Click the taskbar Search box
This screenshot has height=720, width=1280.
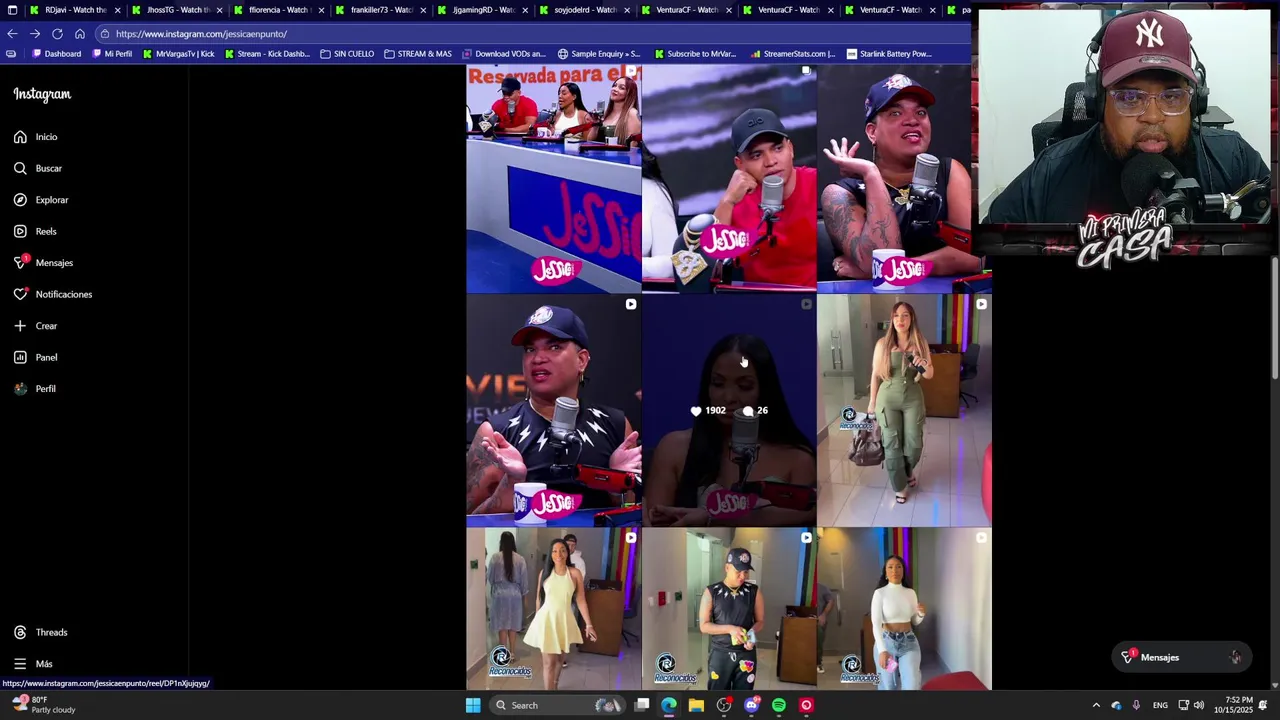(556, 705)
